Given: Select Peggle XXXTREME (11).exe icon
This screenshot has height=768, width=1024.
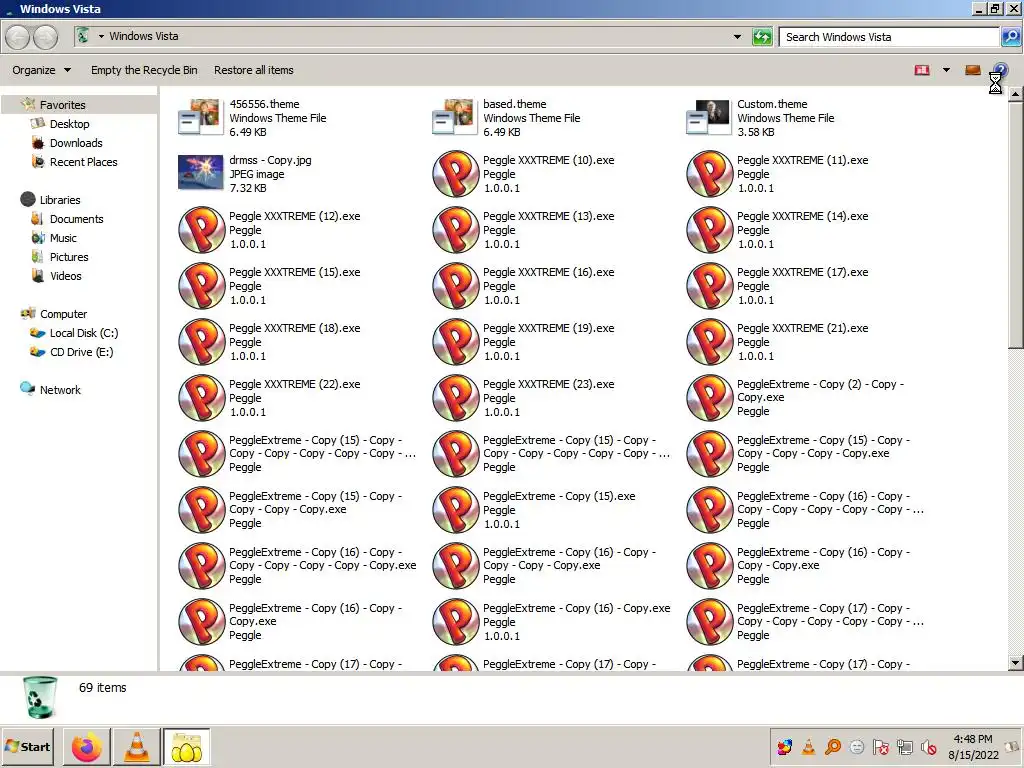Looking at the screenshot, I should 709,174.
